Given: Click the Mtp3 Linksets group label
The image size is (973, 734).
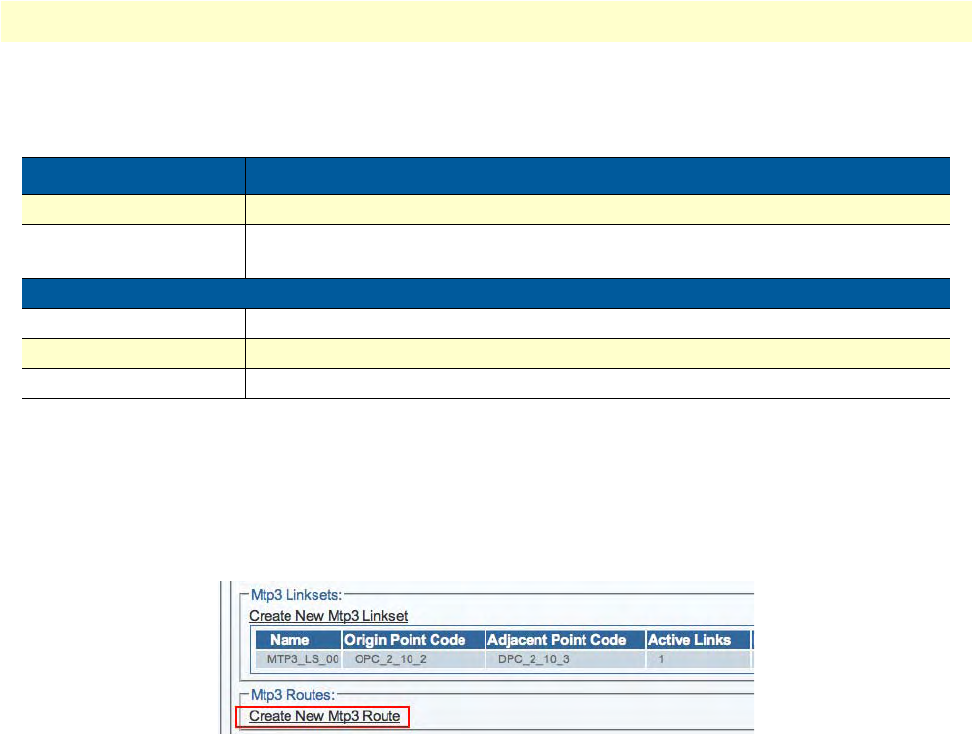Looking at the screenshot, I should tap(294, 594).
